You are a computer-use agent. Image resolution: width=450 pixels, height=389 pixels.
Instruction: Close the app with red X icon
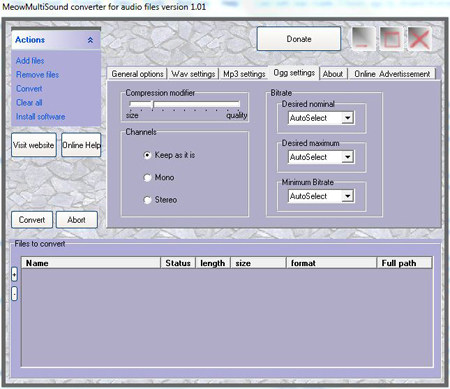[420, 39]
